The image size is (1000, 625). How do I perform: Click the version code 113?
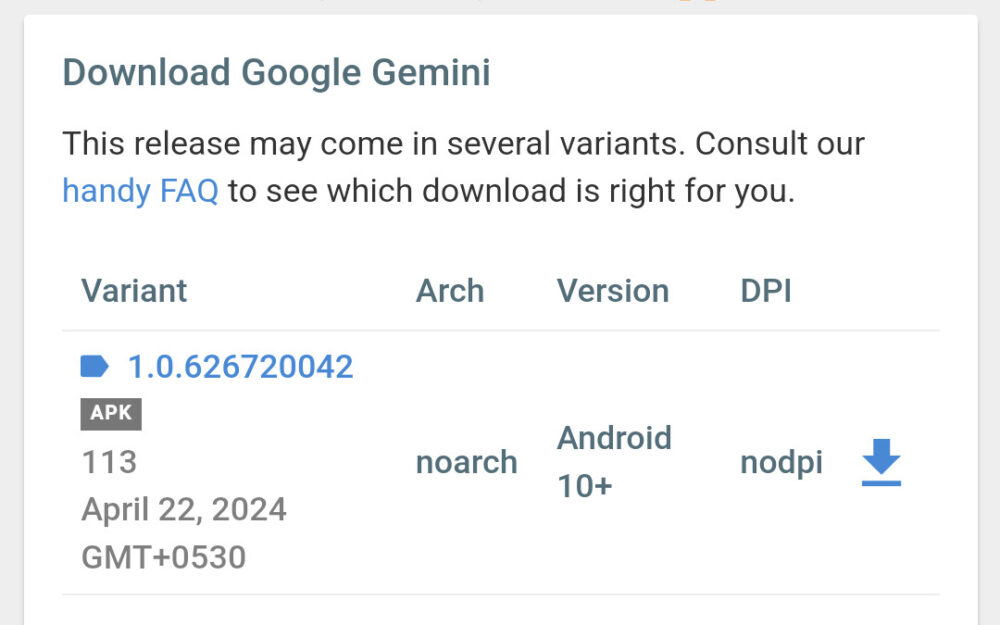tap(109, 462)
